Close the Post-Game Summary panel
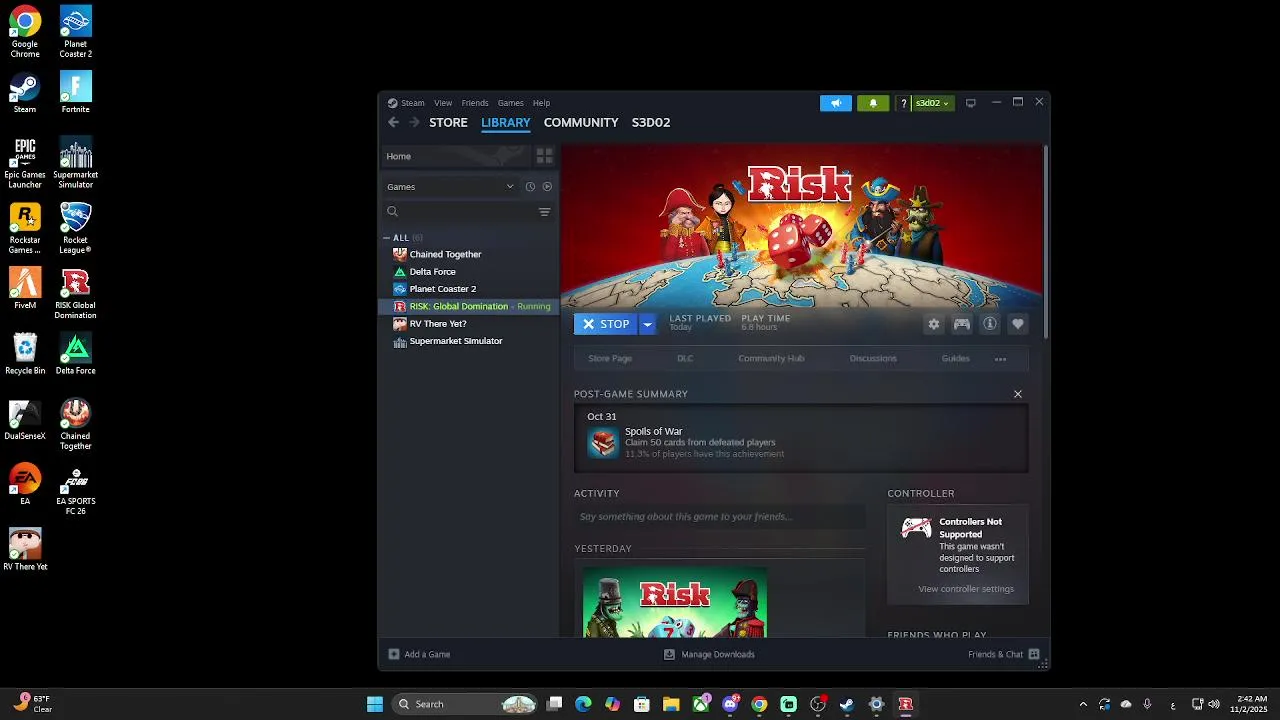Image resolution: width=1280 pixels, height=720 pixels. click(1018, 394)
